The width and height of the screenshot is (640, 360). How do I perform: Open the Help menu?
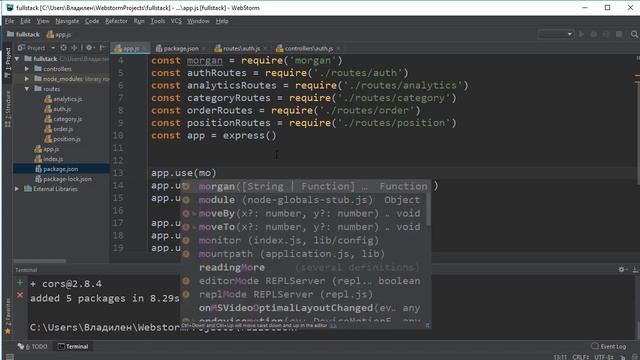coord(222,21)
